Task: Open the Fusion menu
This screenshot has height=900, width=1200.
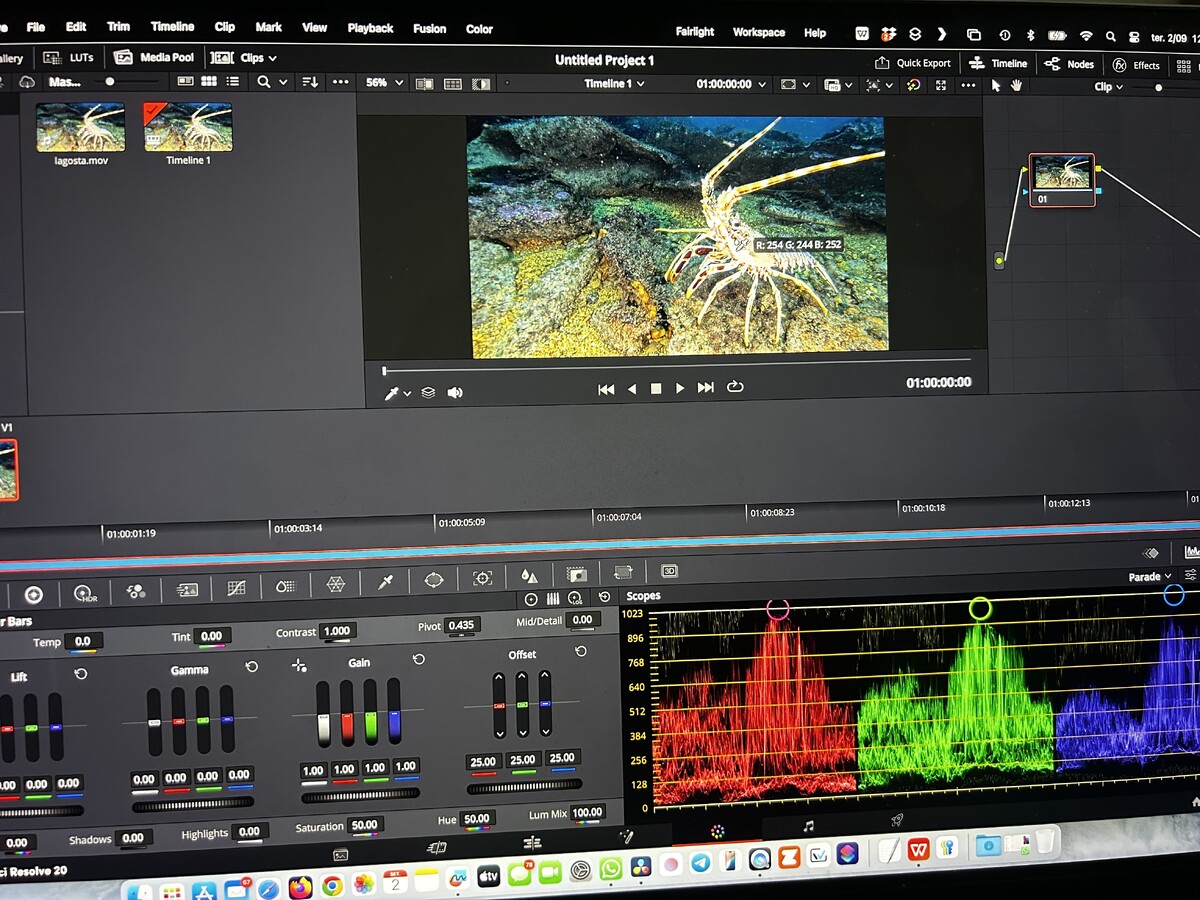Action: [429, 29]
